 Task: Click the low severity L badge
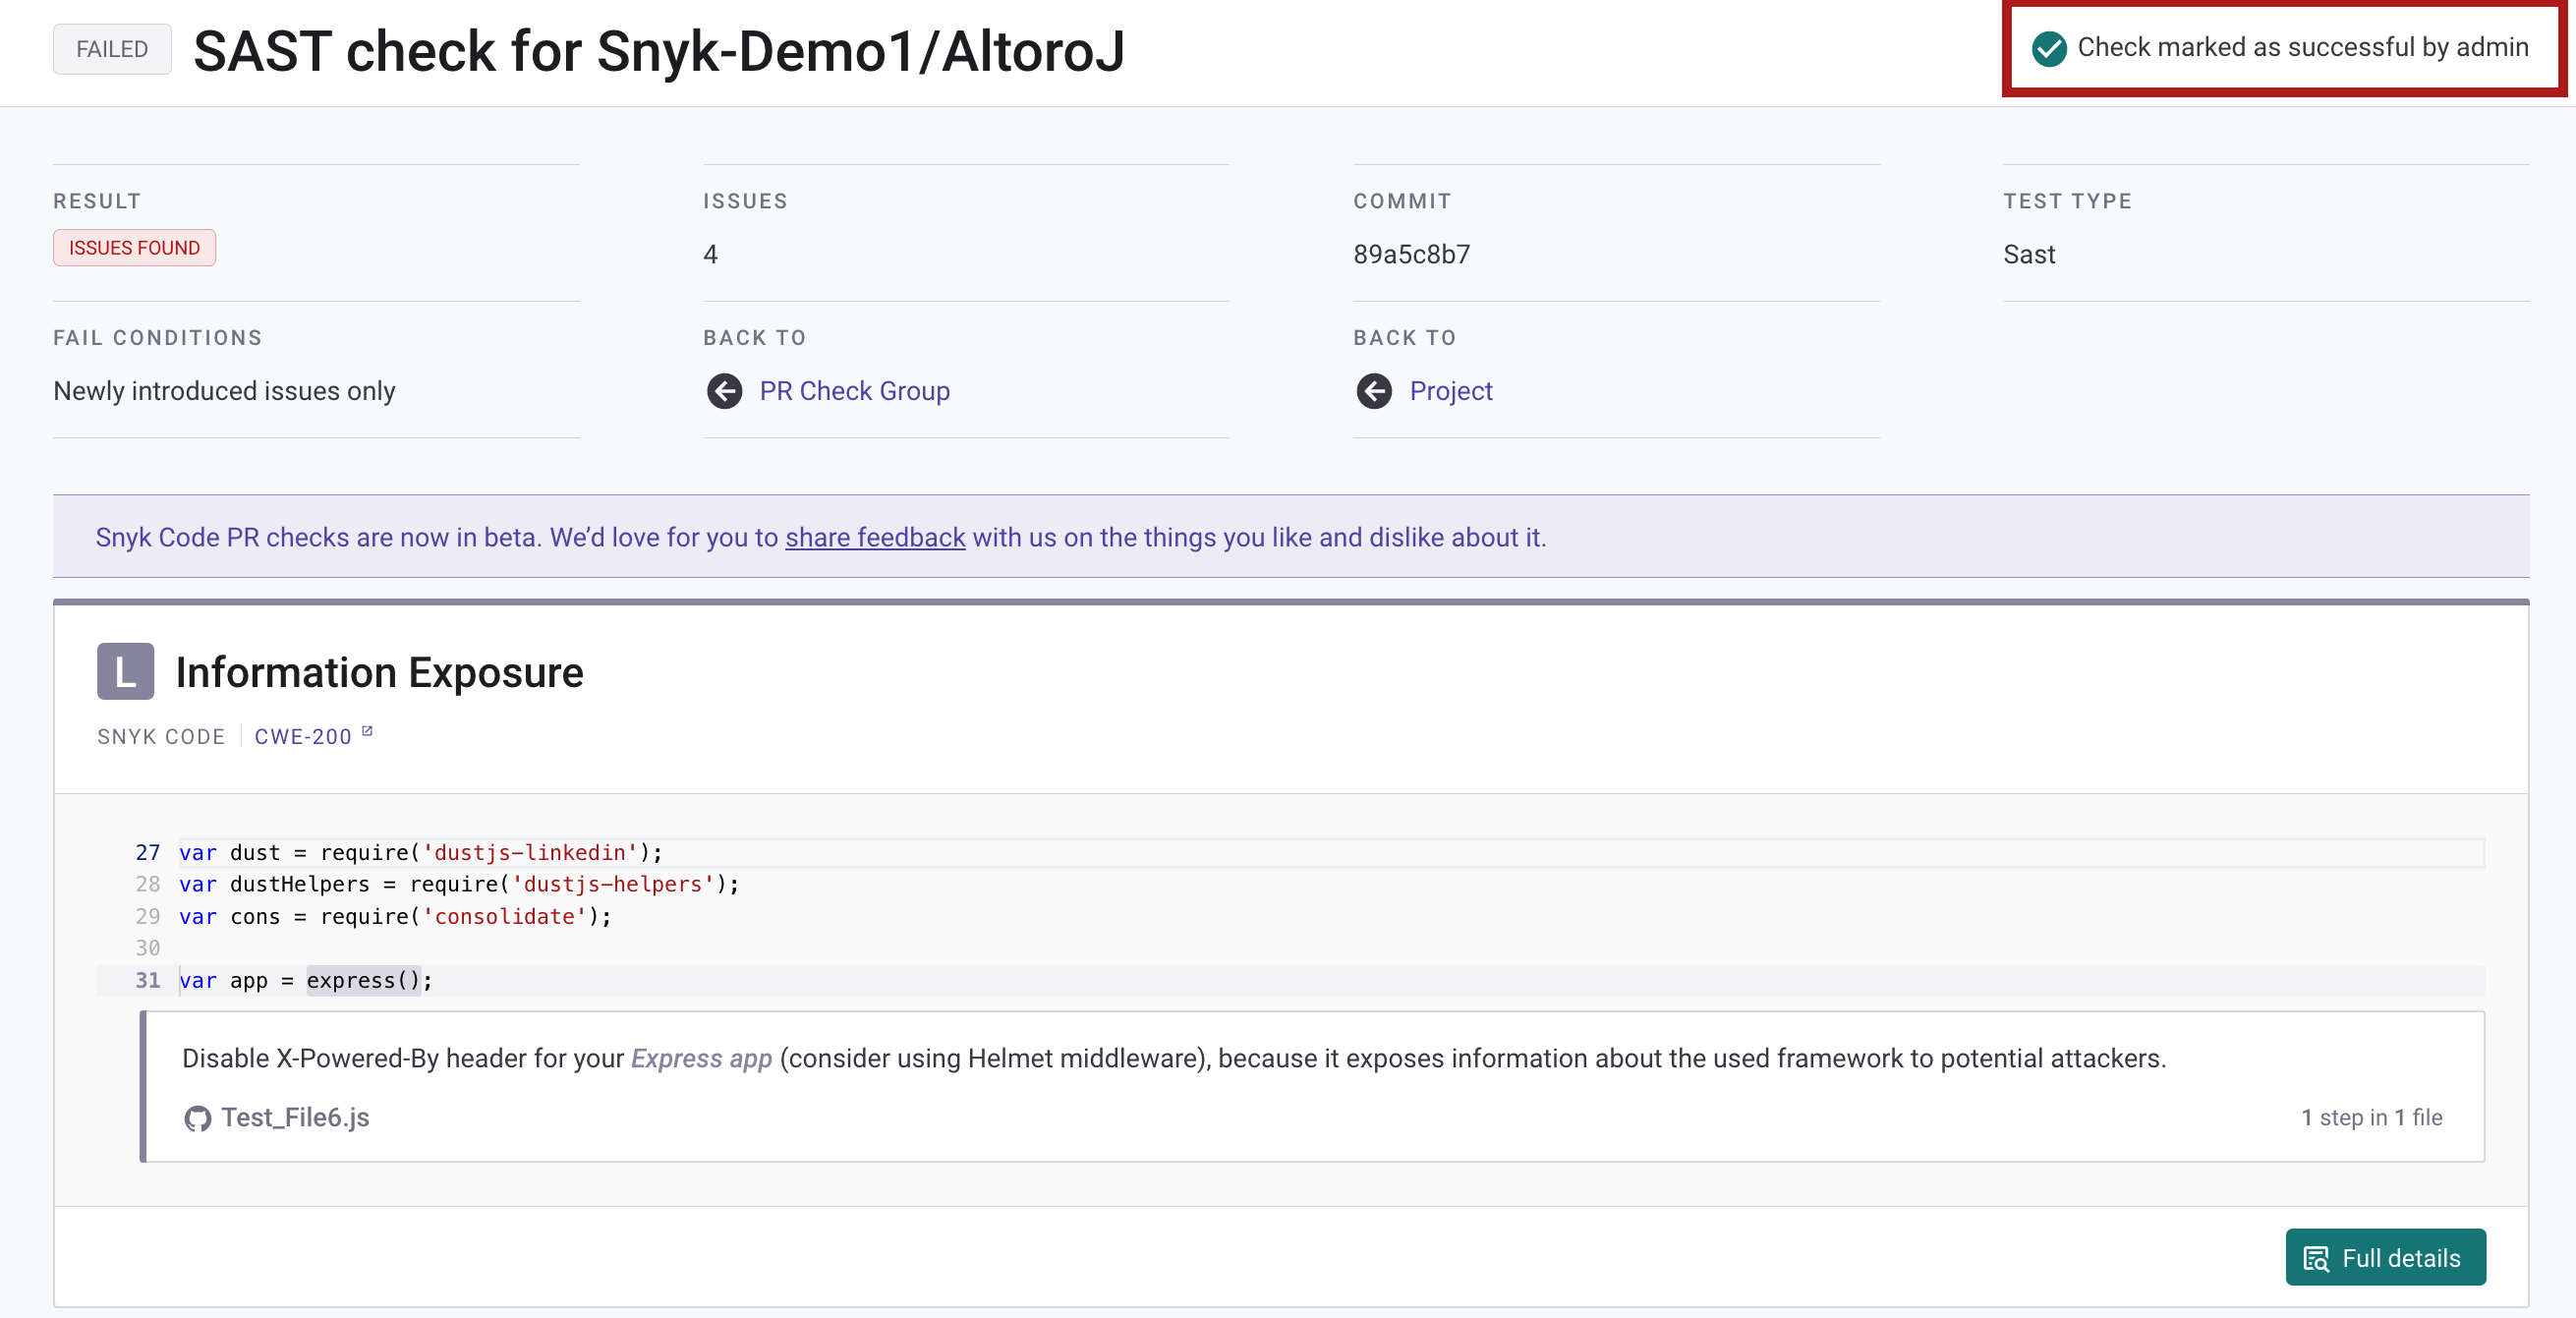pos(125,671)
